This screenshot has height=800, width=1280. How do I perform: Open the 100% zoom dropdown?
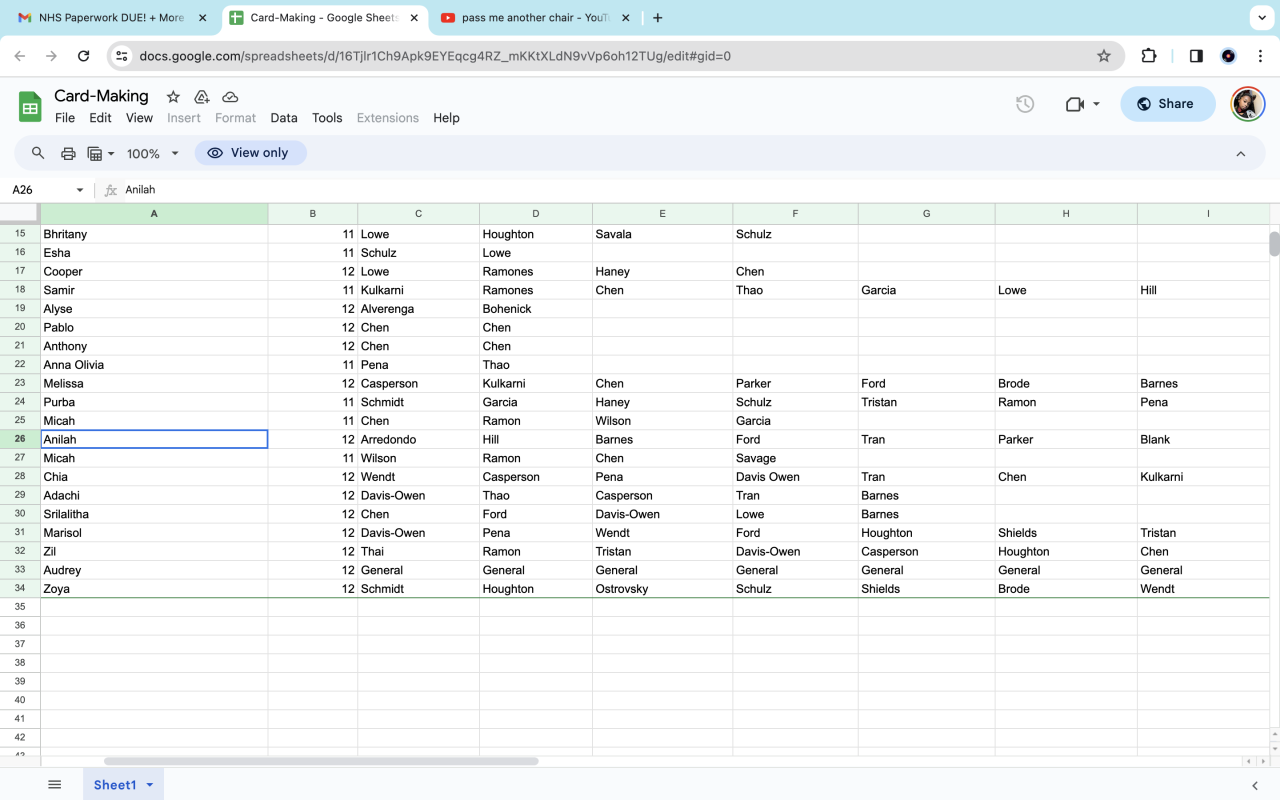pyautogui.click(x=152, y=153)
